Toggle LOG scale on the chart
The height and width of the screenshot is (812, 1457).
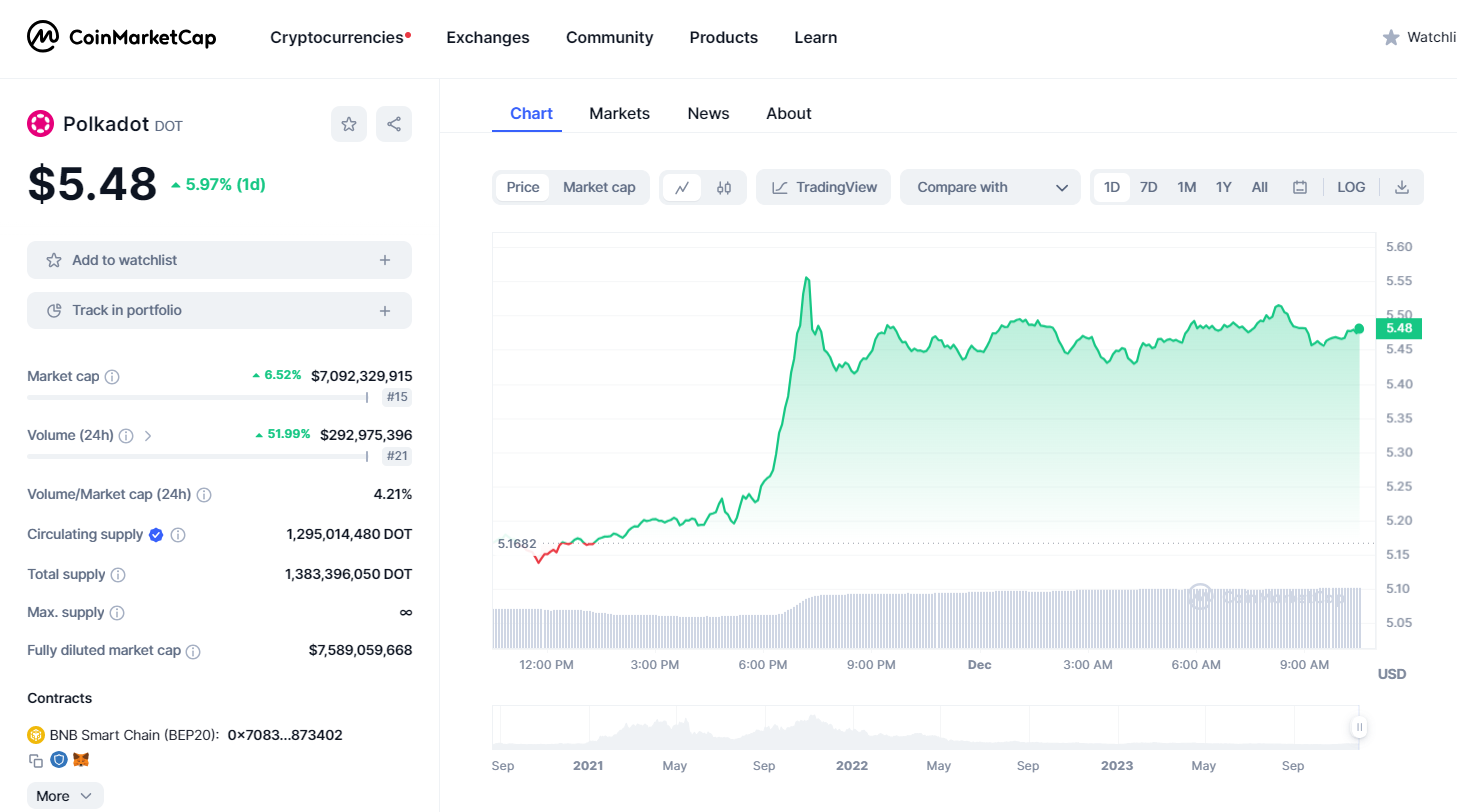click(x=1351, y=187)
